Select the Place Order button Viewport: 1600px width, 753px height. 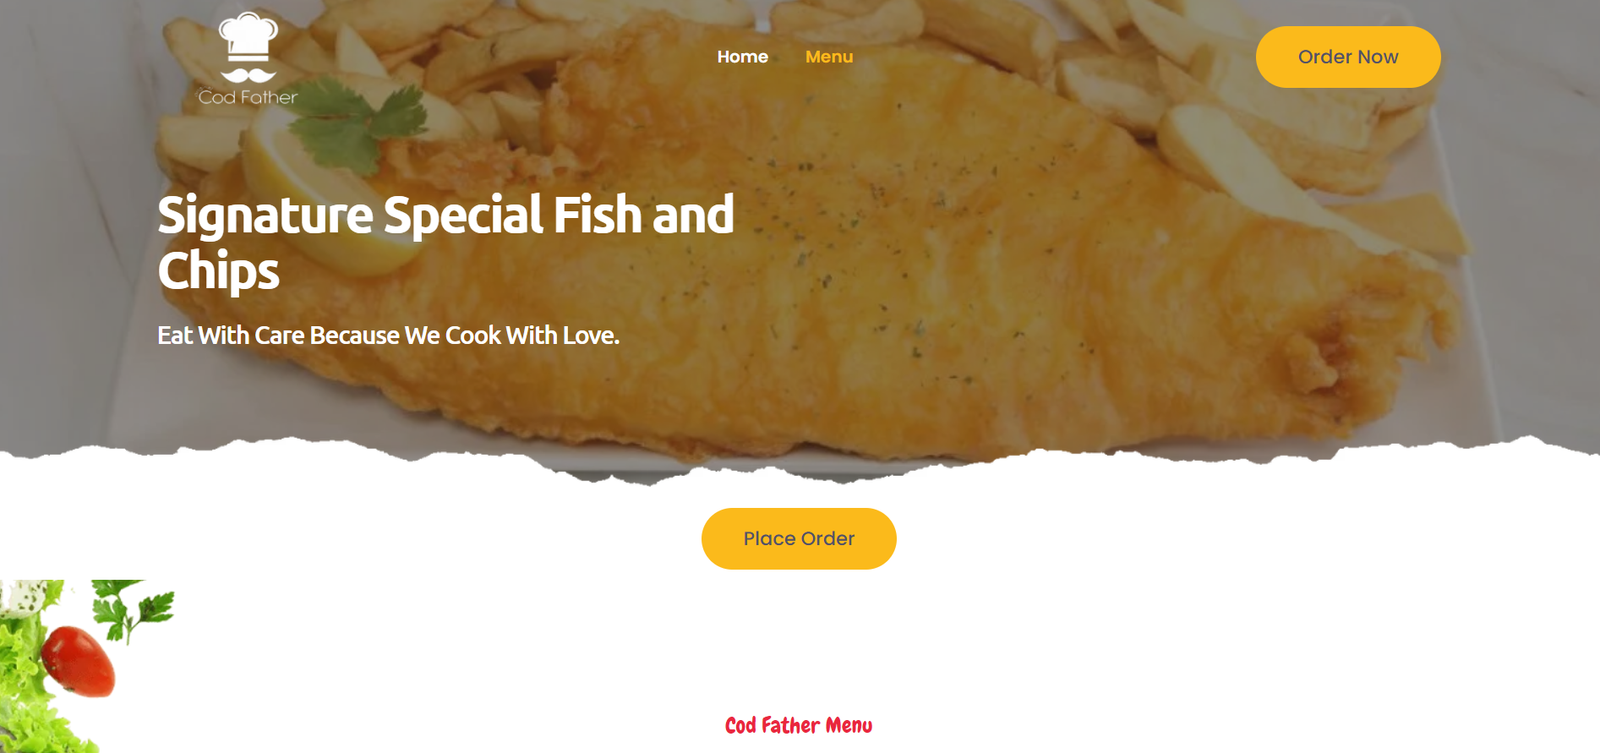click(x=799, y=539)
